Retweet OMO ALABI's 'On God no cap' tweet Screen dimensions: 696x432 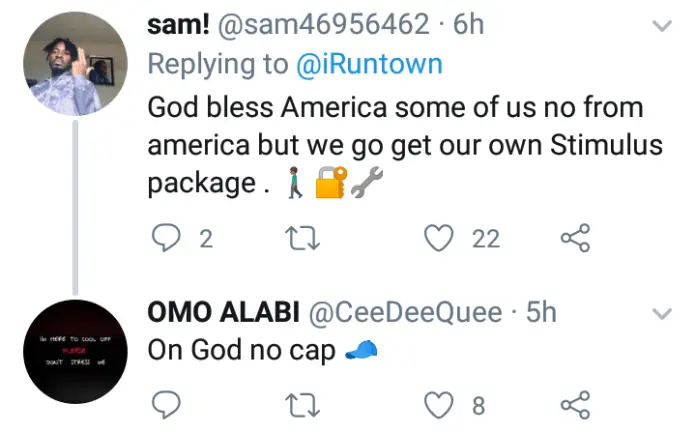(302, 405)
